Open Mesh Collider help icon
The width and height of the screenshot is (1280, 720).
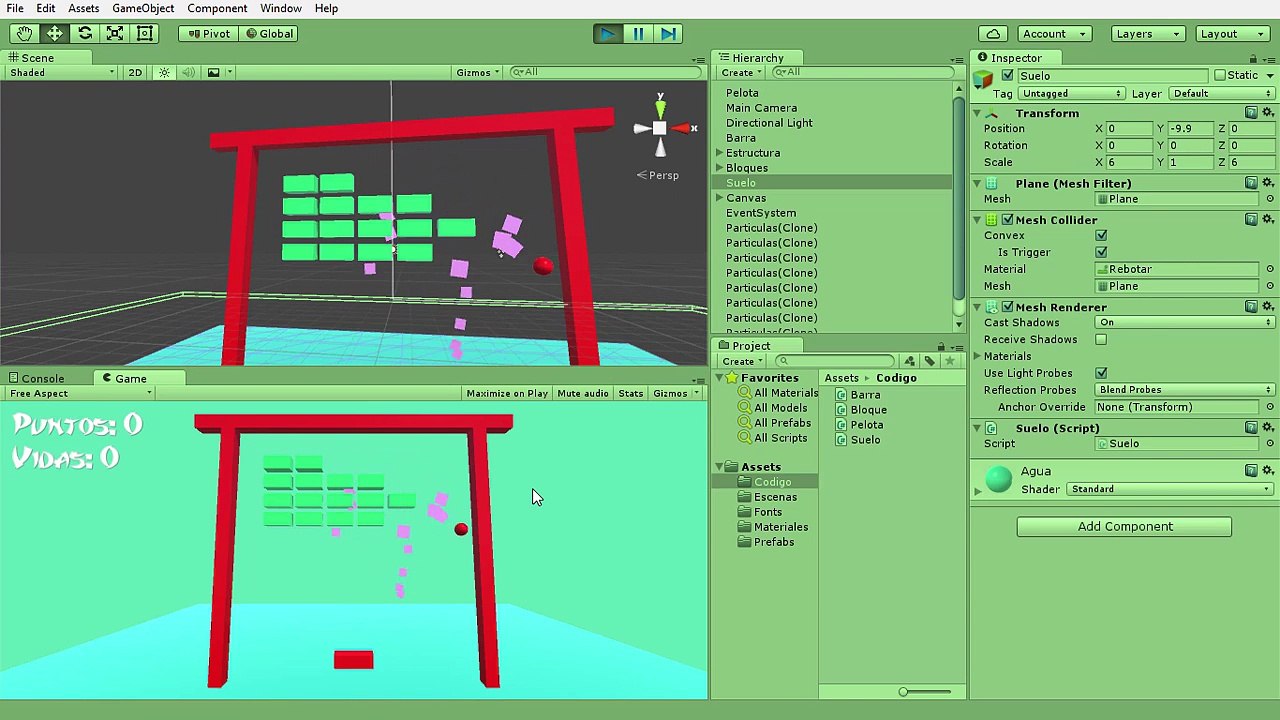(x=1251, y=219)
